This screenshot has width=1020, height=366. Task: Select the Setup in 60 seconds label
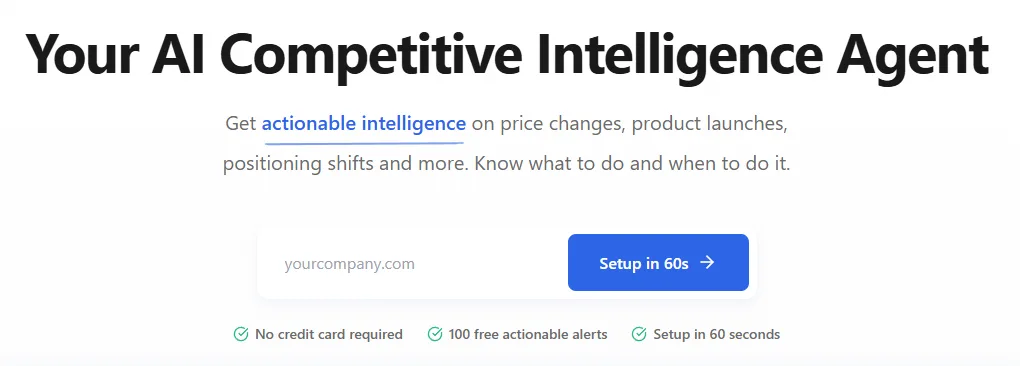pyautogui.click(x=716, y=334)
